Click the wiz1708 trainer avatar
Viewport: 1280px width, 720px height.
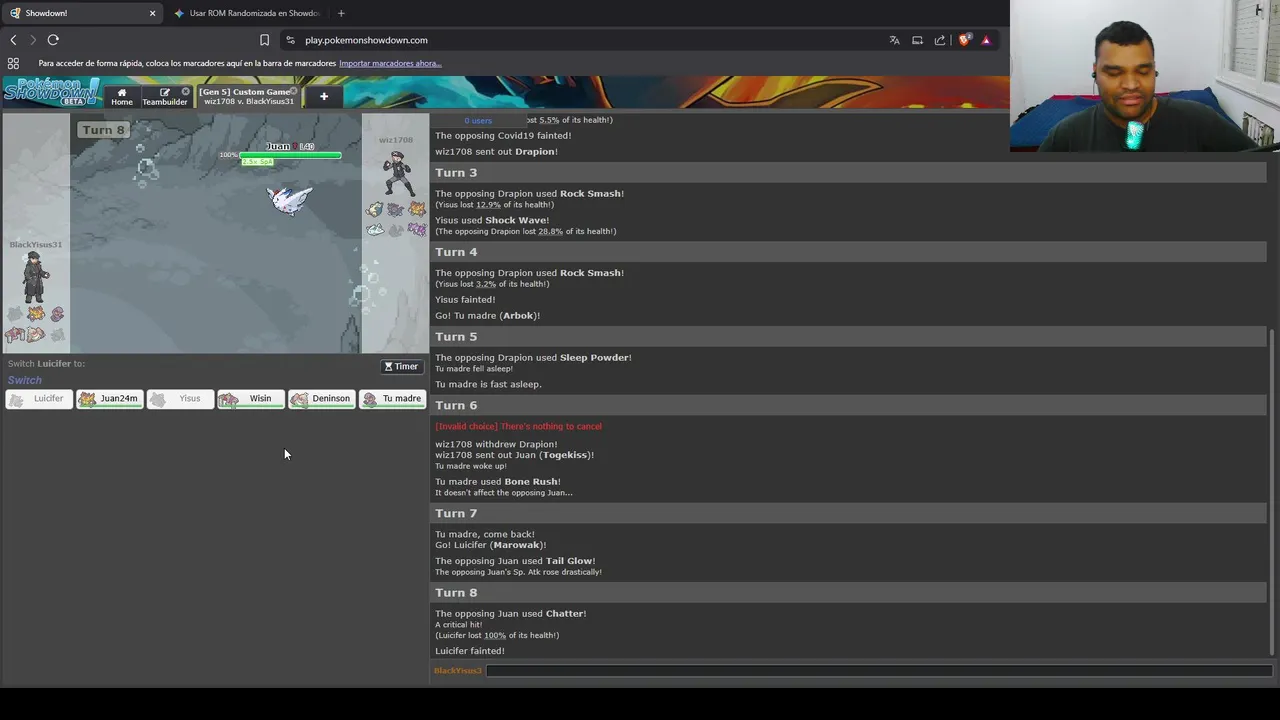click(x=397, y=172)
